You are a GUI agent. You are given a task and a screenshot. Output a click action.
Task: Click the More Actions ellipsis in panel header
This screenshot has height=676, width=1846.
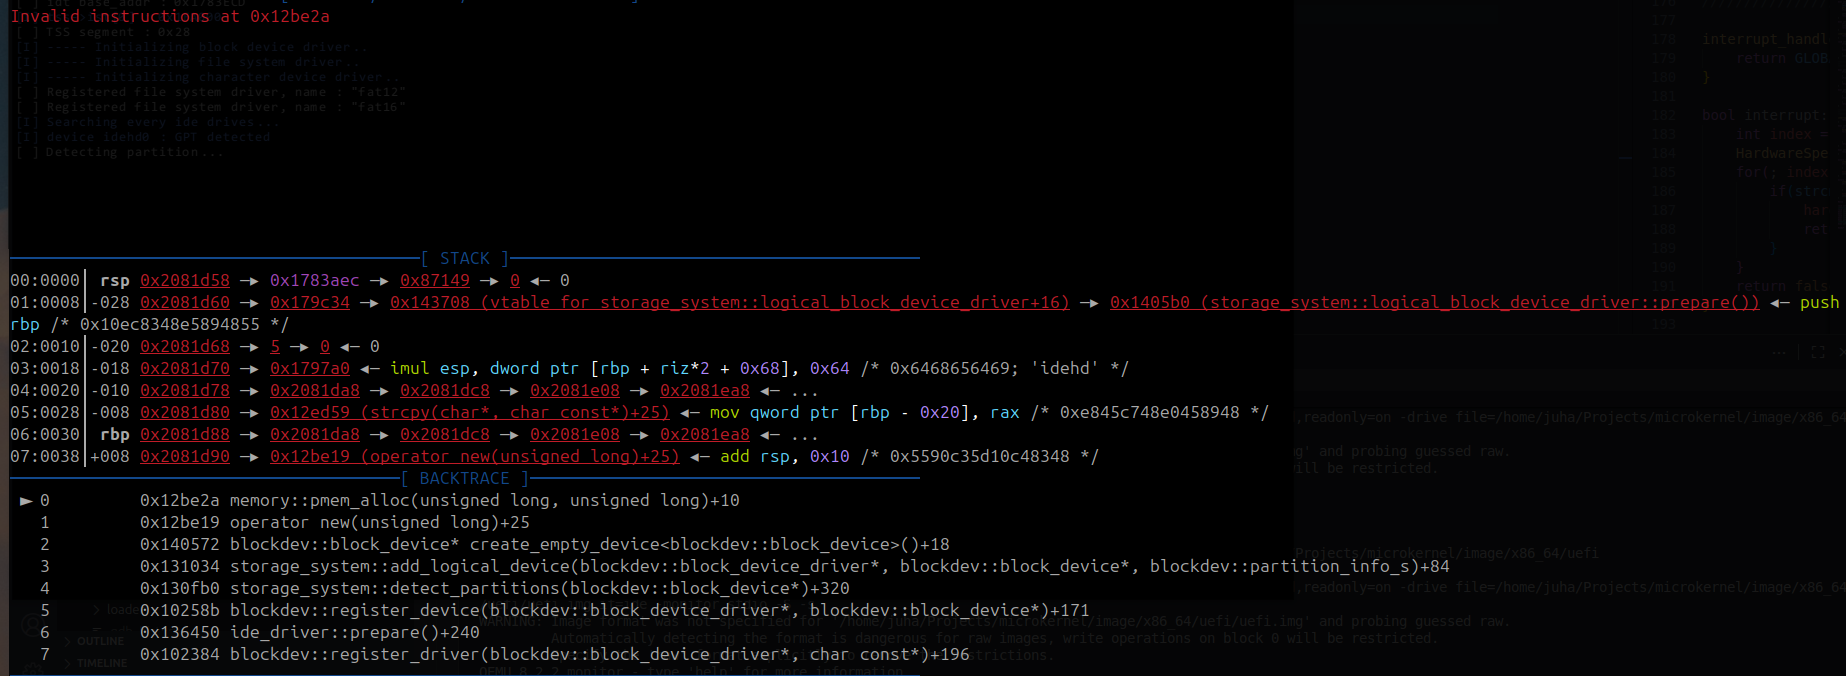[1779, 352]
